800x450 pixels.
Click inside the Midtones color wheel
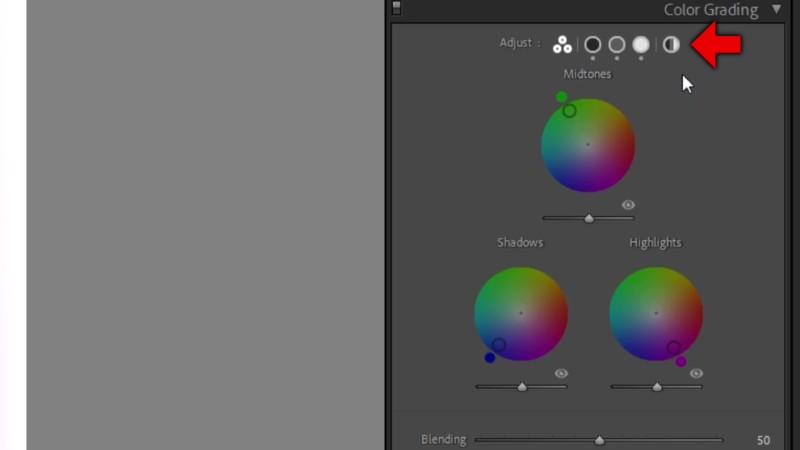point(588,145)
